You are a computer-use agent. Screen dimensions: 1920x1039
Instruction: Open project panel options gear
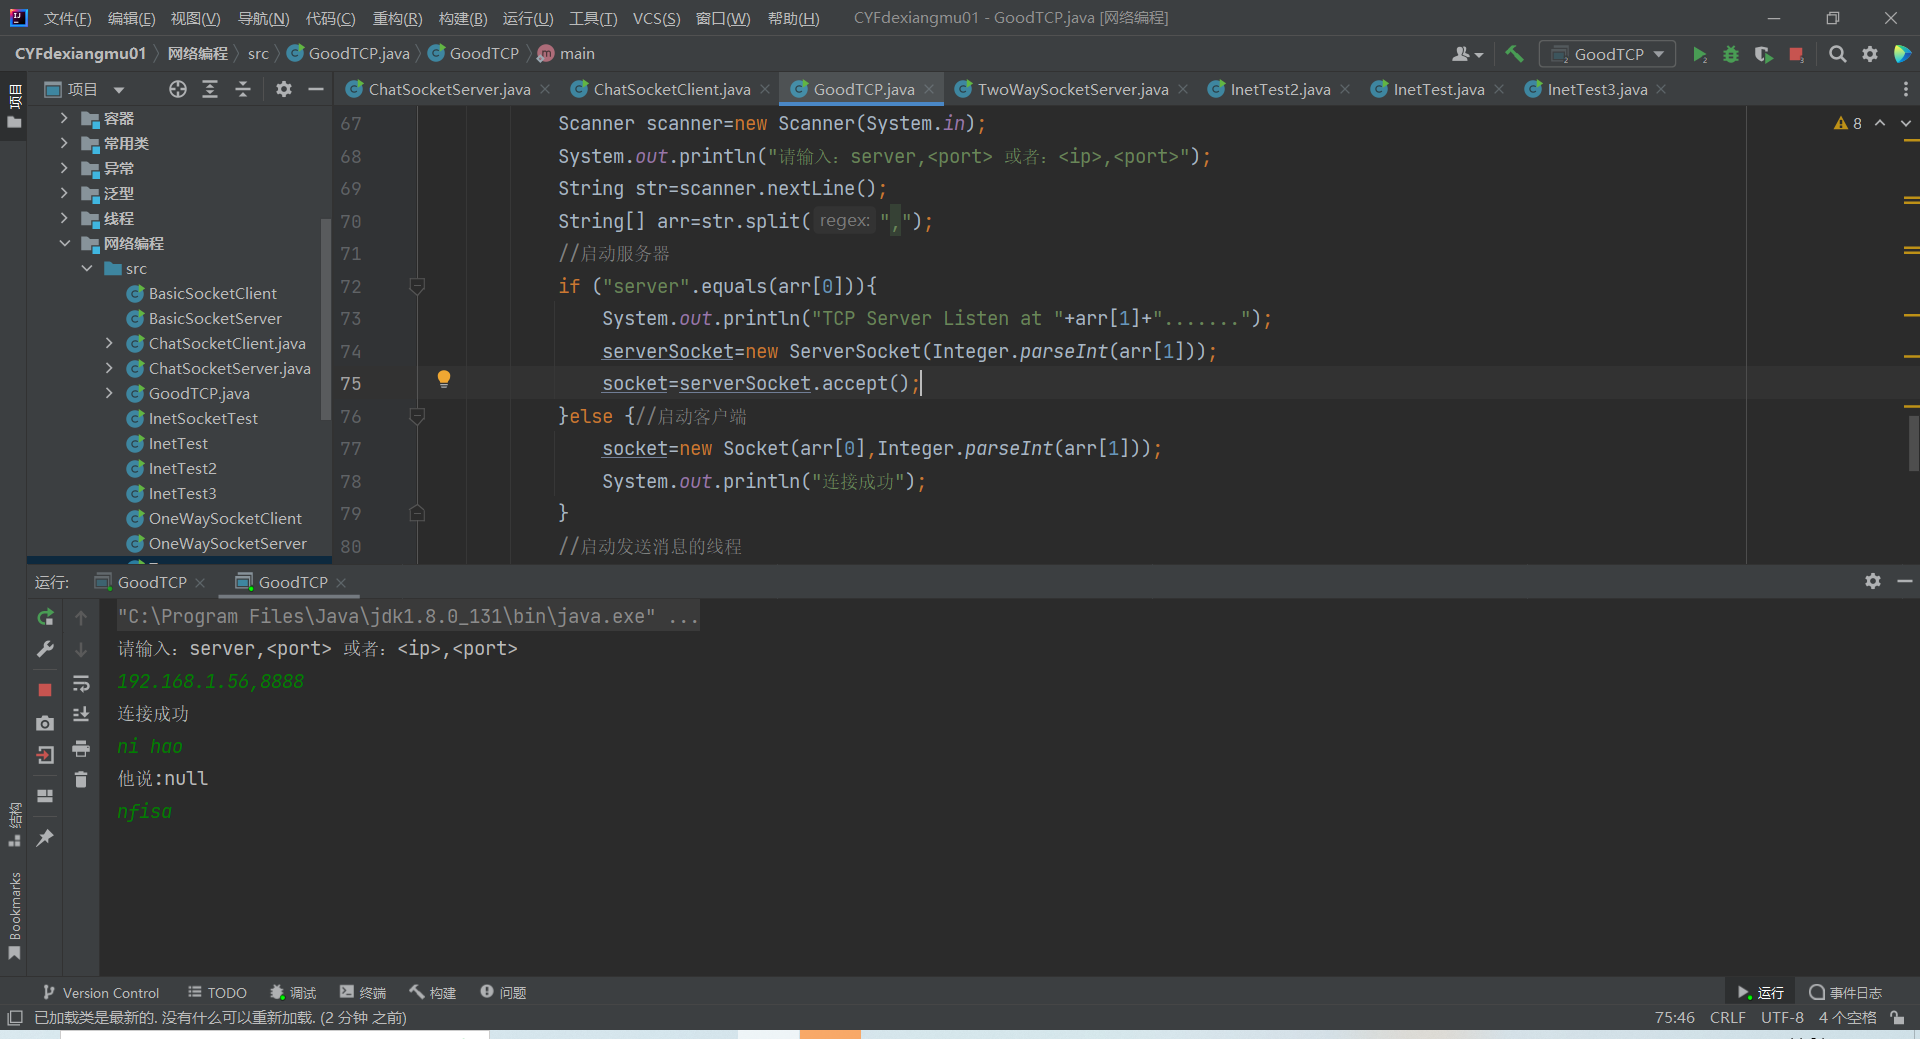[284, 89]
